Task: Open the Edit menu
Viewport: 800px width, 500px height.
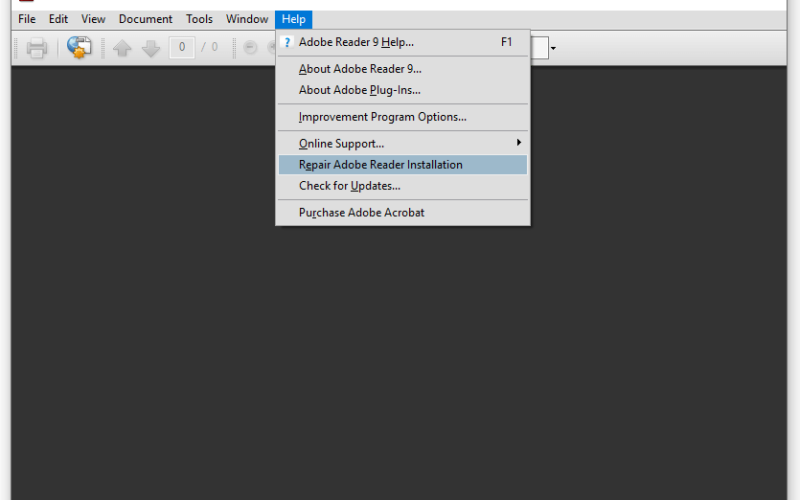Action: click(x=58, y=19)
